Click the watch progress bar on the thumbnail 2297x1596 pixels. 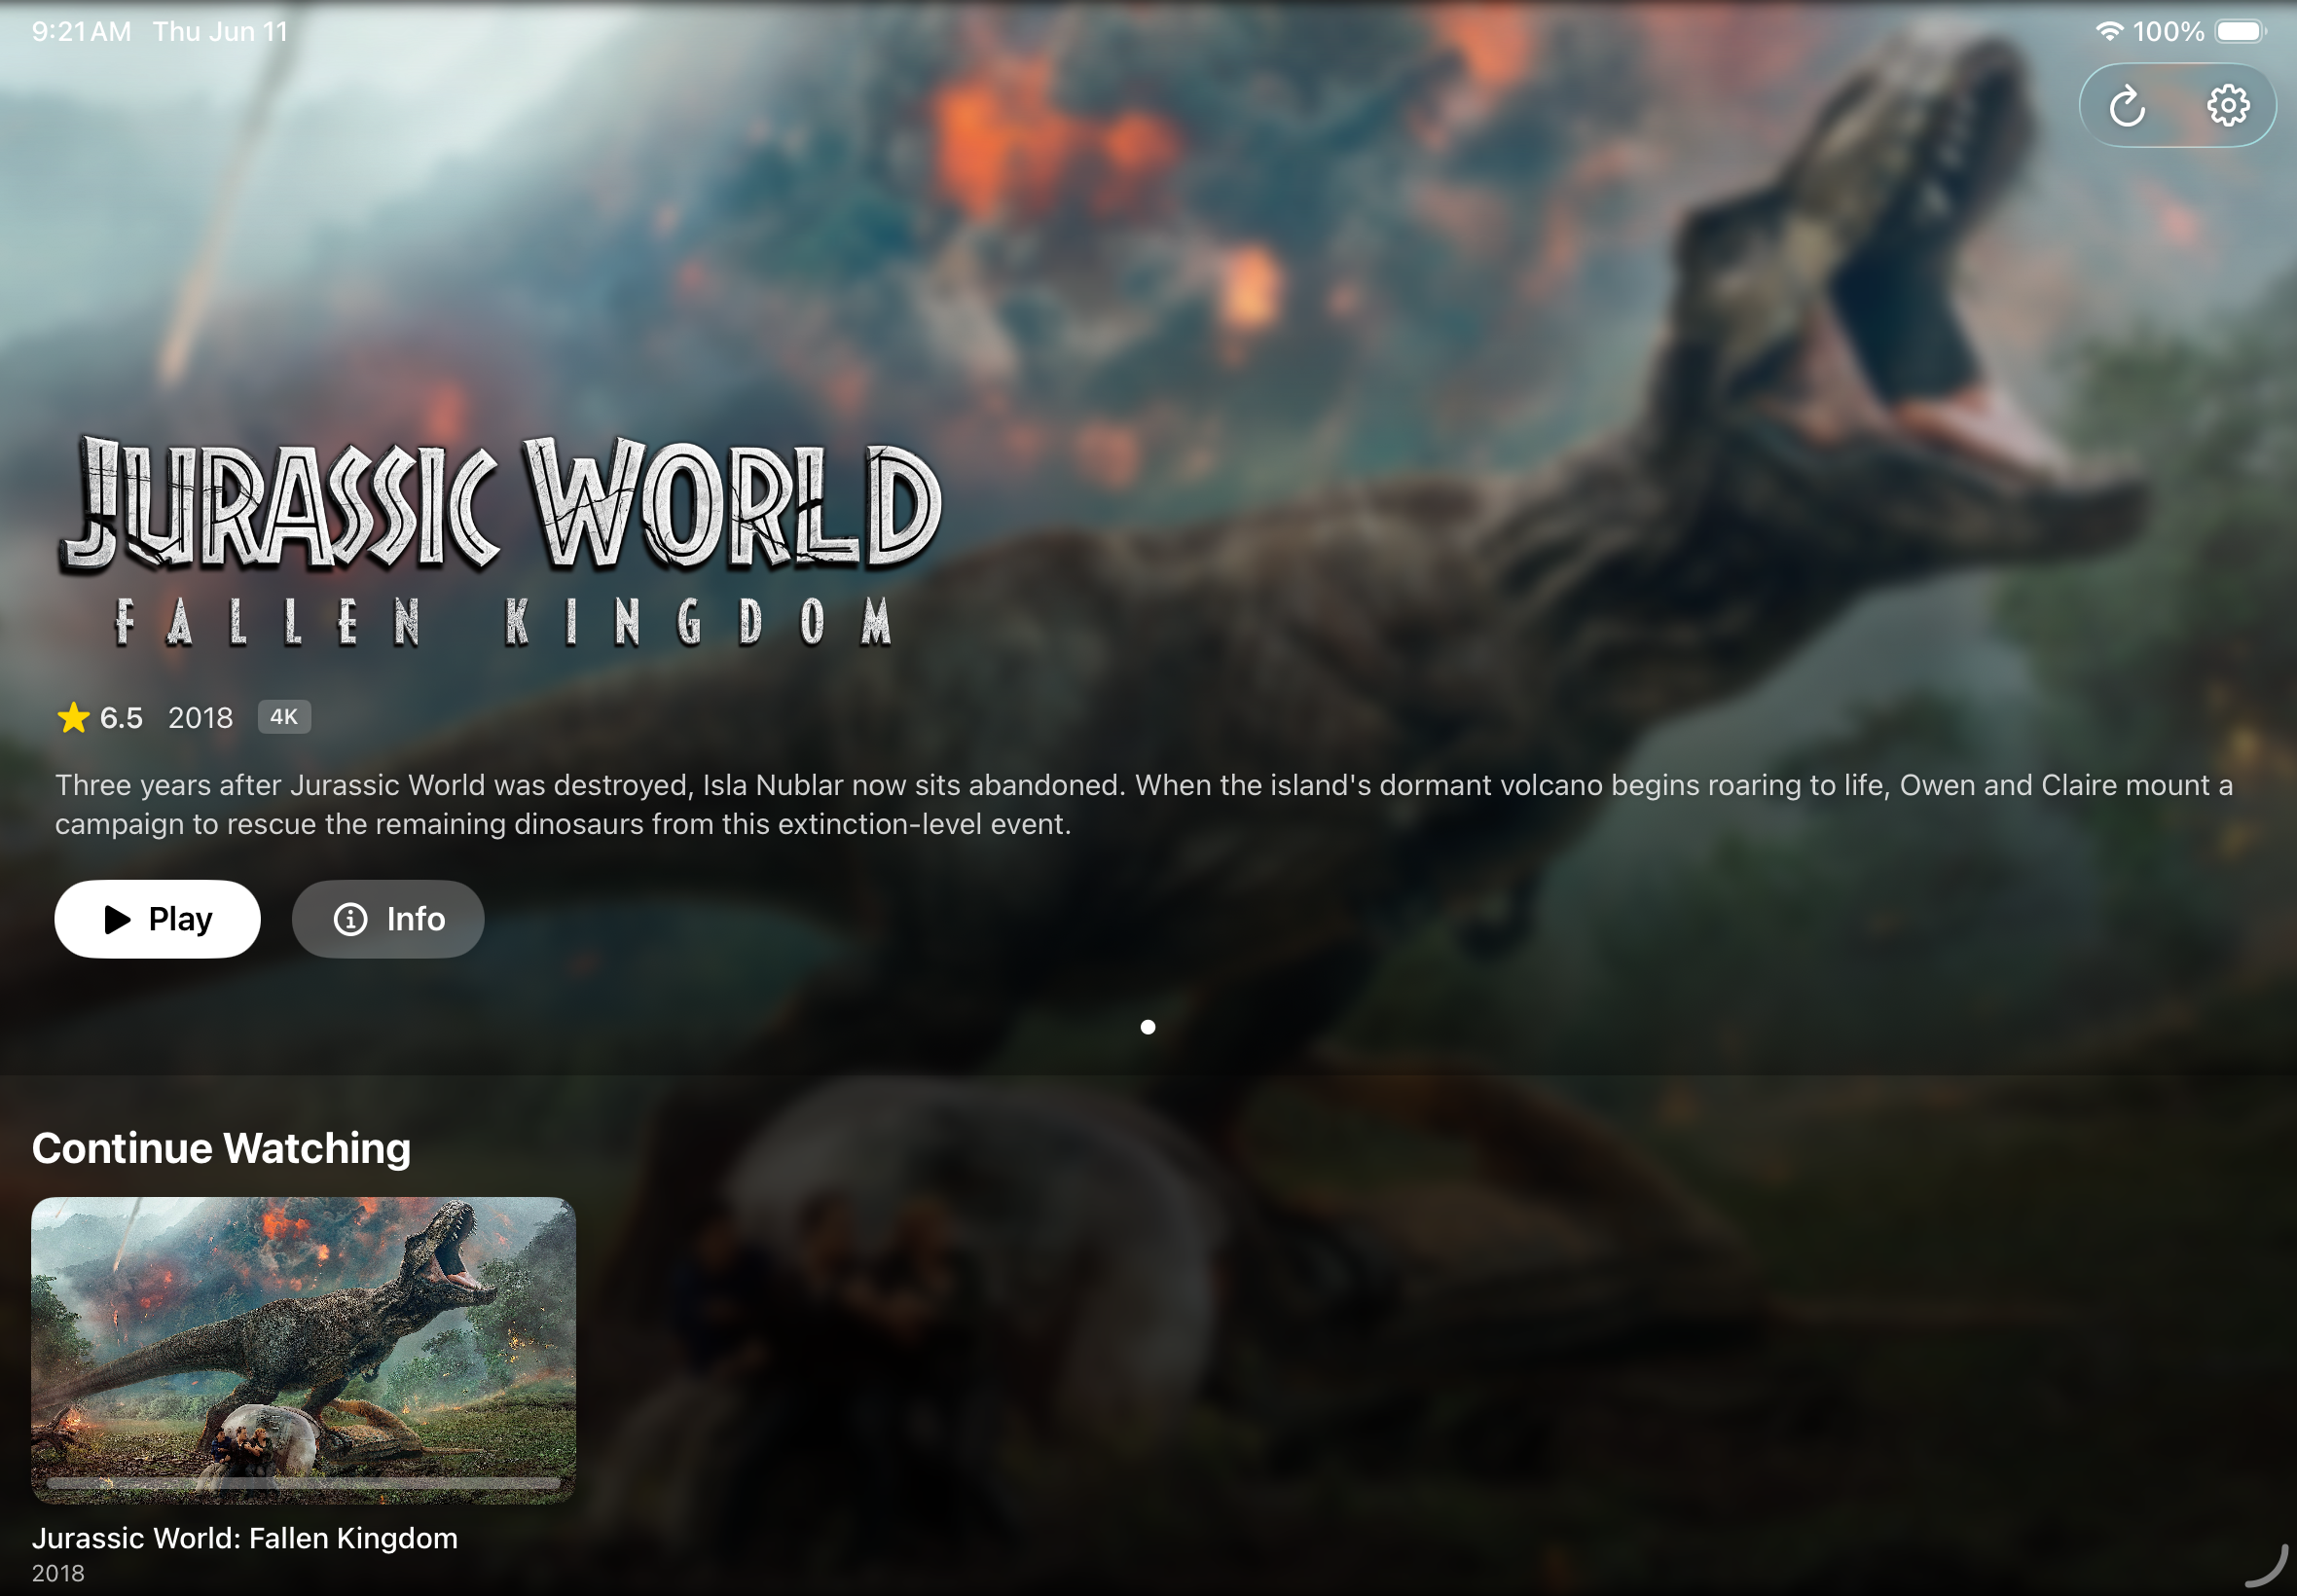[x=303, y=1483]
